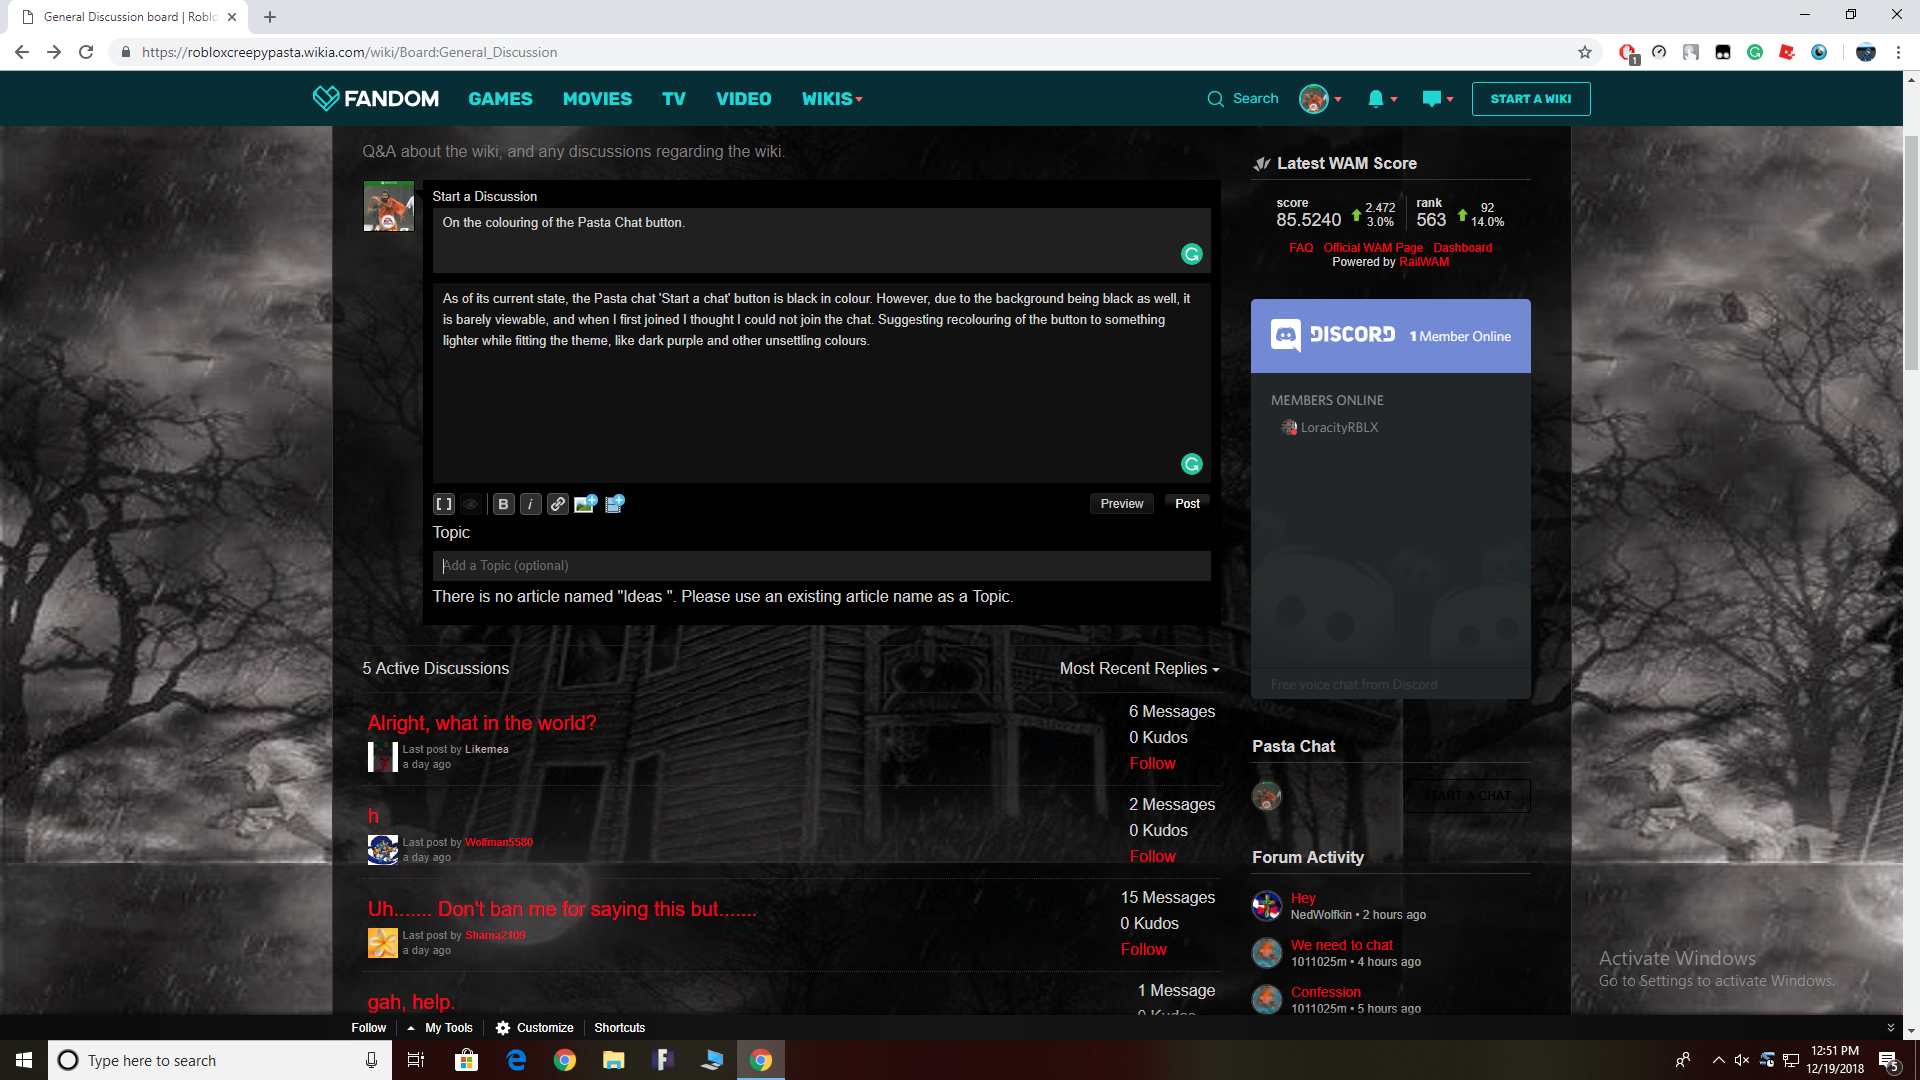Click the Fandom logo icon
This screenshot has height=1080, width=1920.
click(x=322, y=98)
